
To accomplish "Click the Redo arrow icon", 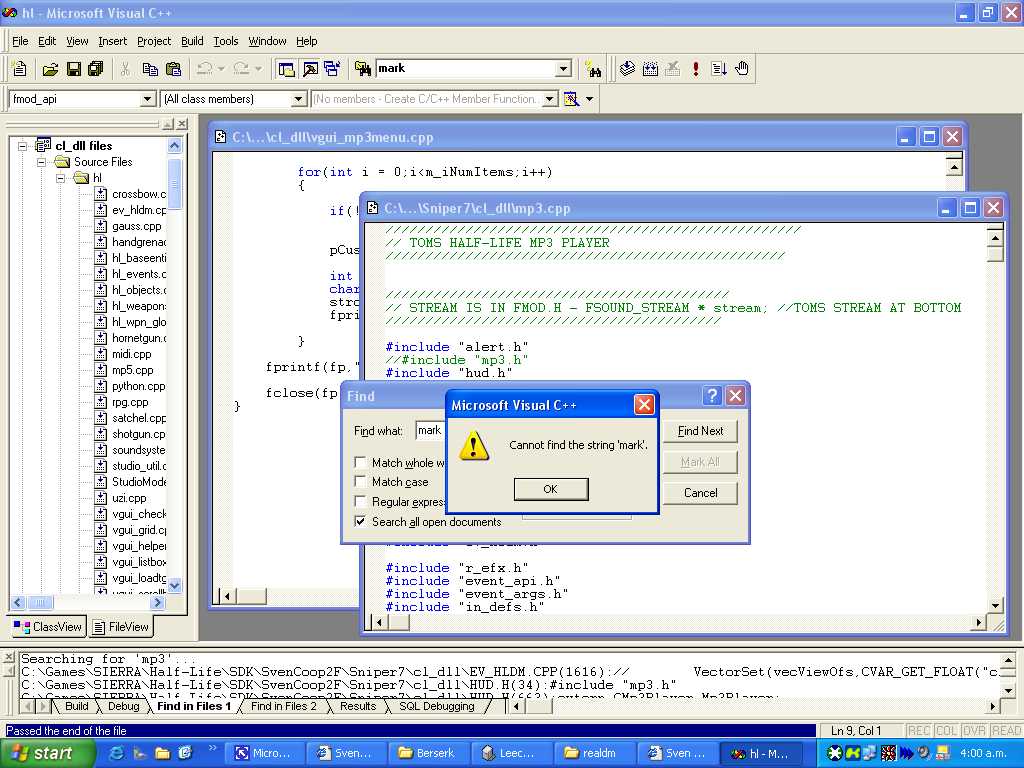I will point(242,69).
